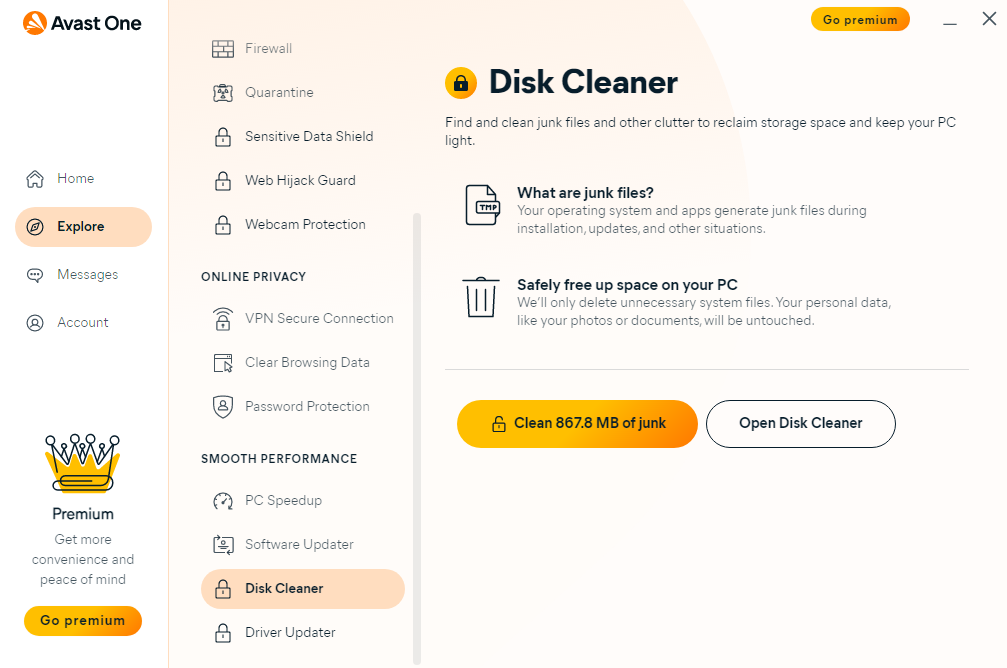Click the Disk Cleaner page title

point(583,83)
